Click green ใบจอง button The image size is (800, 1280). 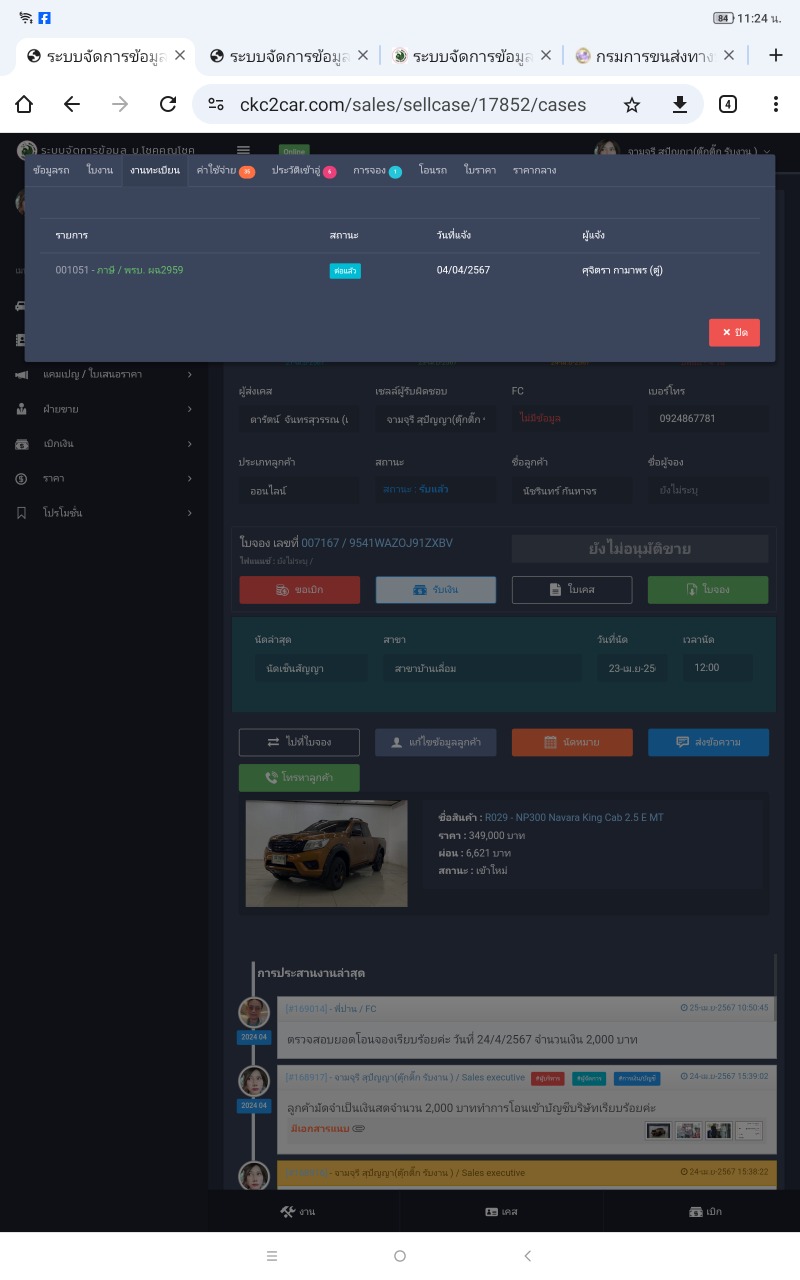click(x=708, y=590)
